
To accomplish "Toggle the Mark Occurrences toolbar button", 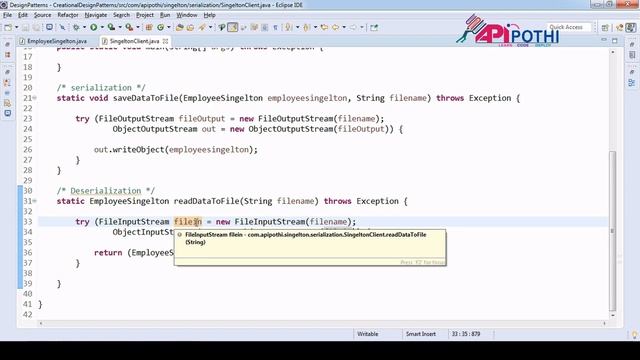I will [233, 27].
